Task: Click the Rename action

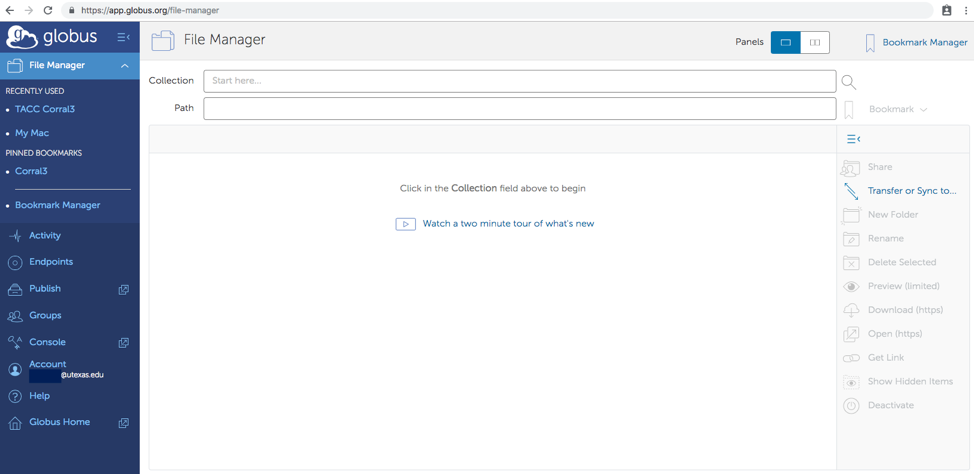Action: pyautogui.click(x=886, y=239)
